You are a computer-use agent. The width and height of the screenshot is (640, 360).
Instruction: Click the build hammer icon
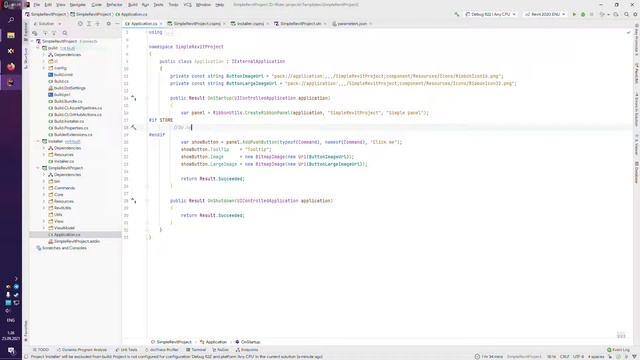(x=456, y=14)
